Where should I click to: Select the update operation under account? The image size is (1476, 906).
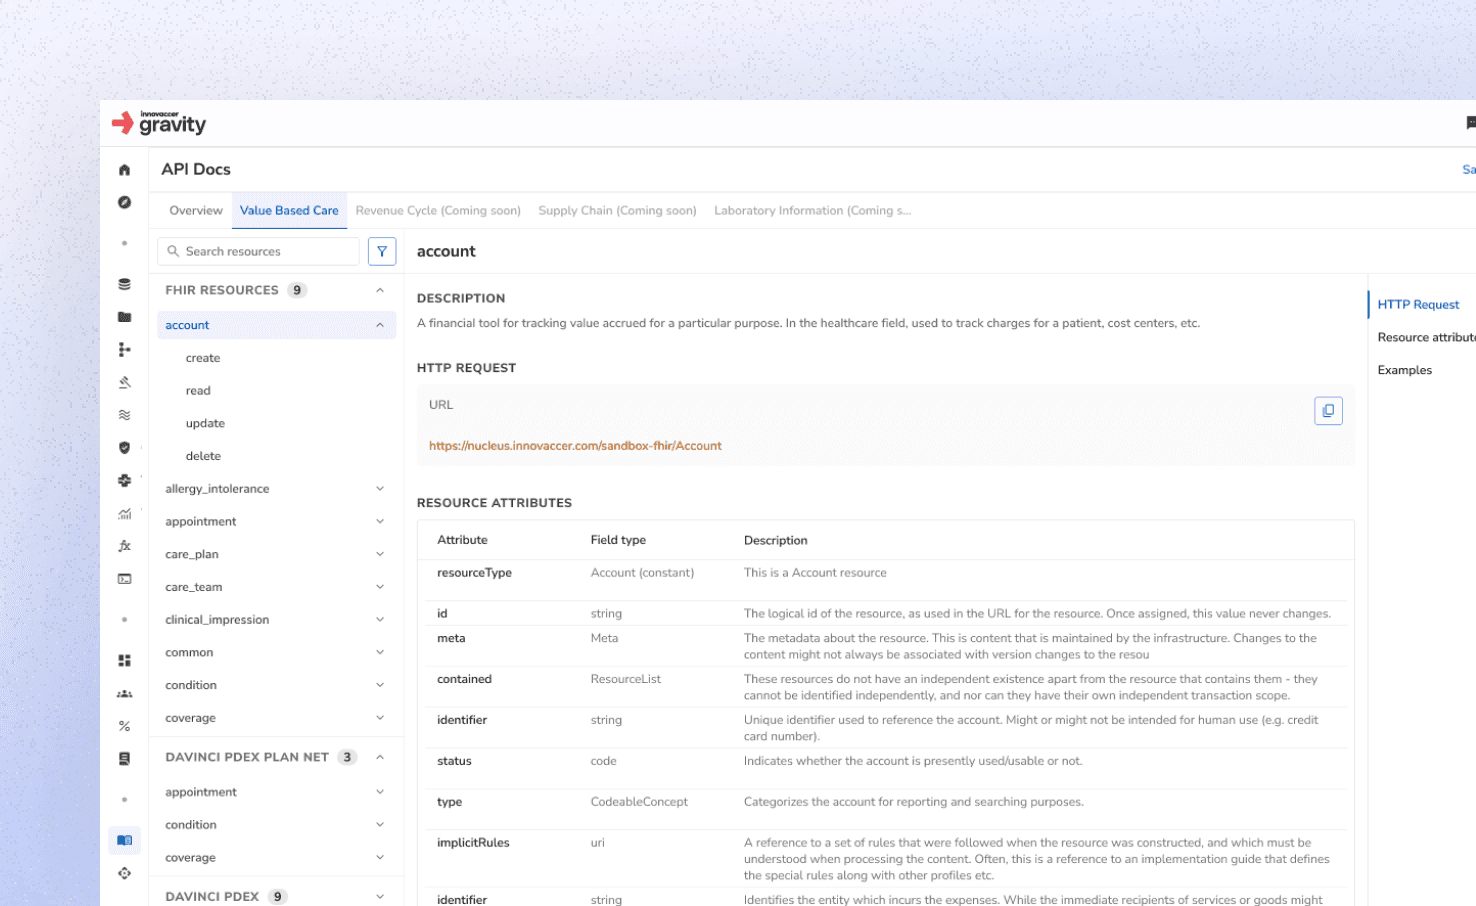[x=205, y=423]
